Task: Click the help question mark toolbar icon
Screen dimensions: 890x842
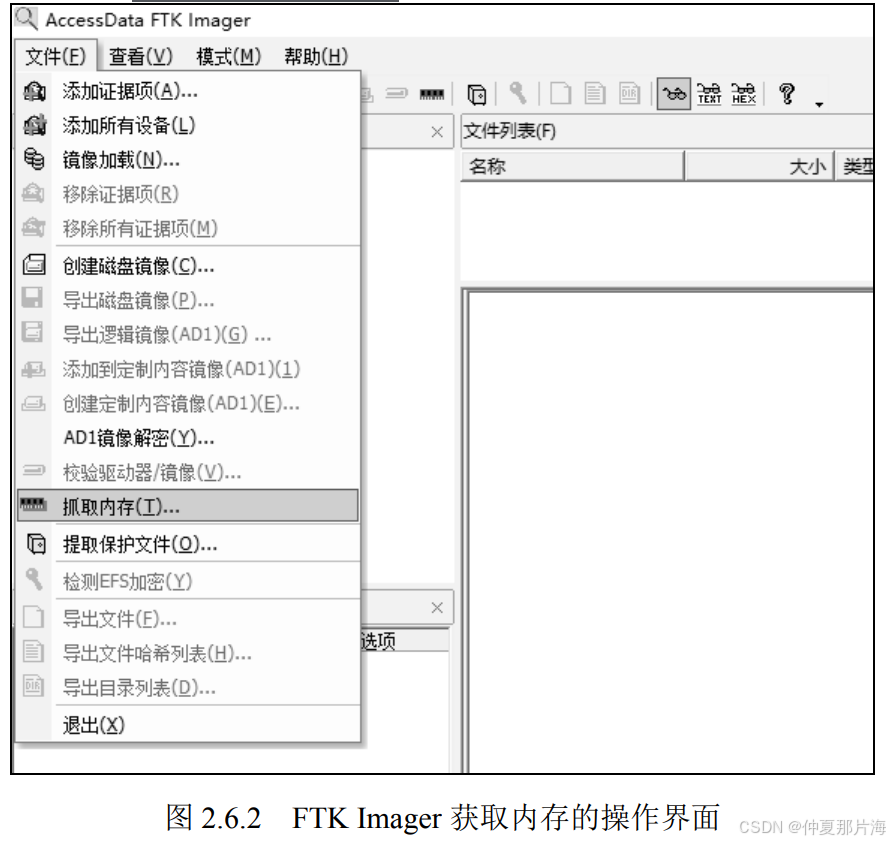Action: [787, 94]
